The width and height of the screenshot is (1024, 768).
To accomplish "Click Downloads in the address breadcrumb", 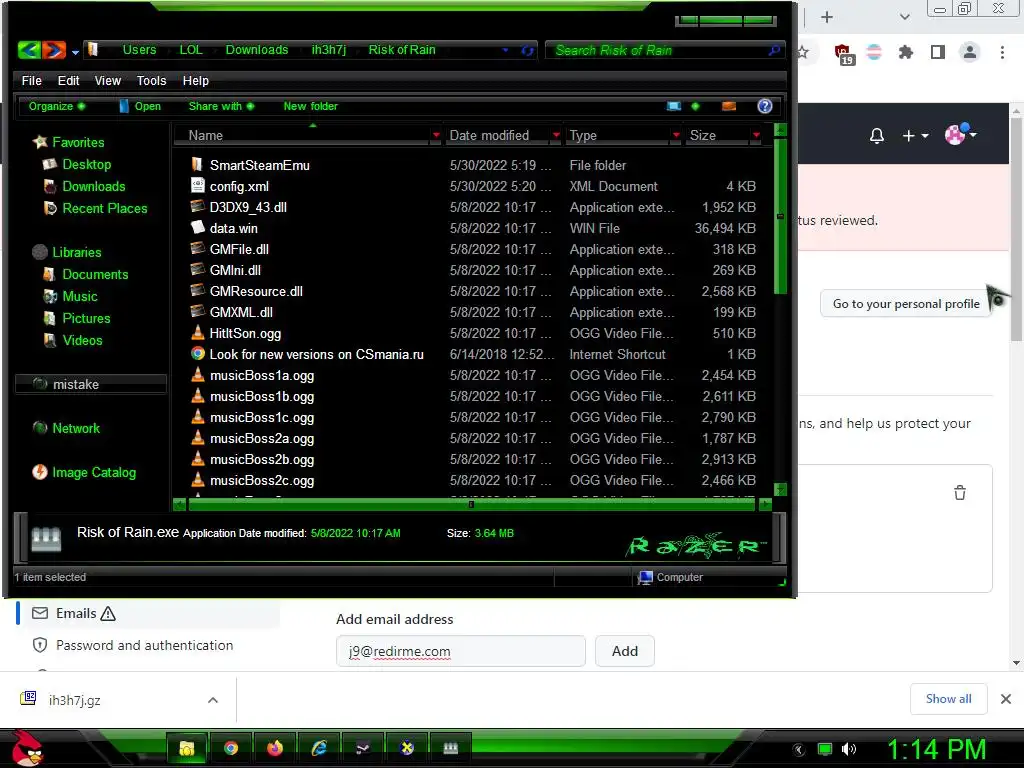I will [x=257, y=50].
